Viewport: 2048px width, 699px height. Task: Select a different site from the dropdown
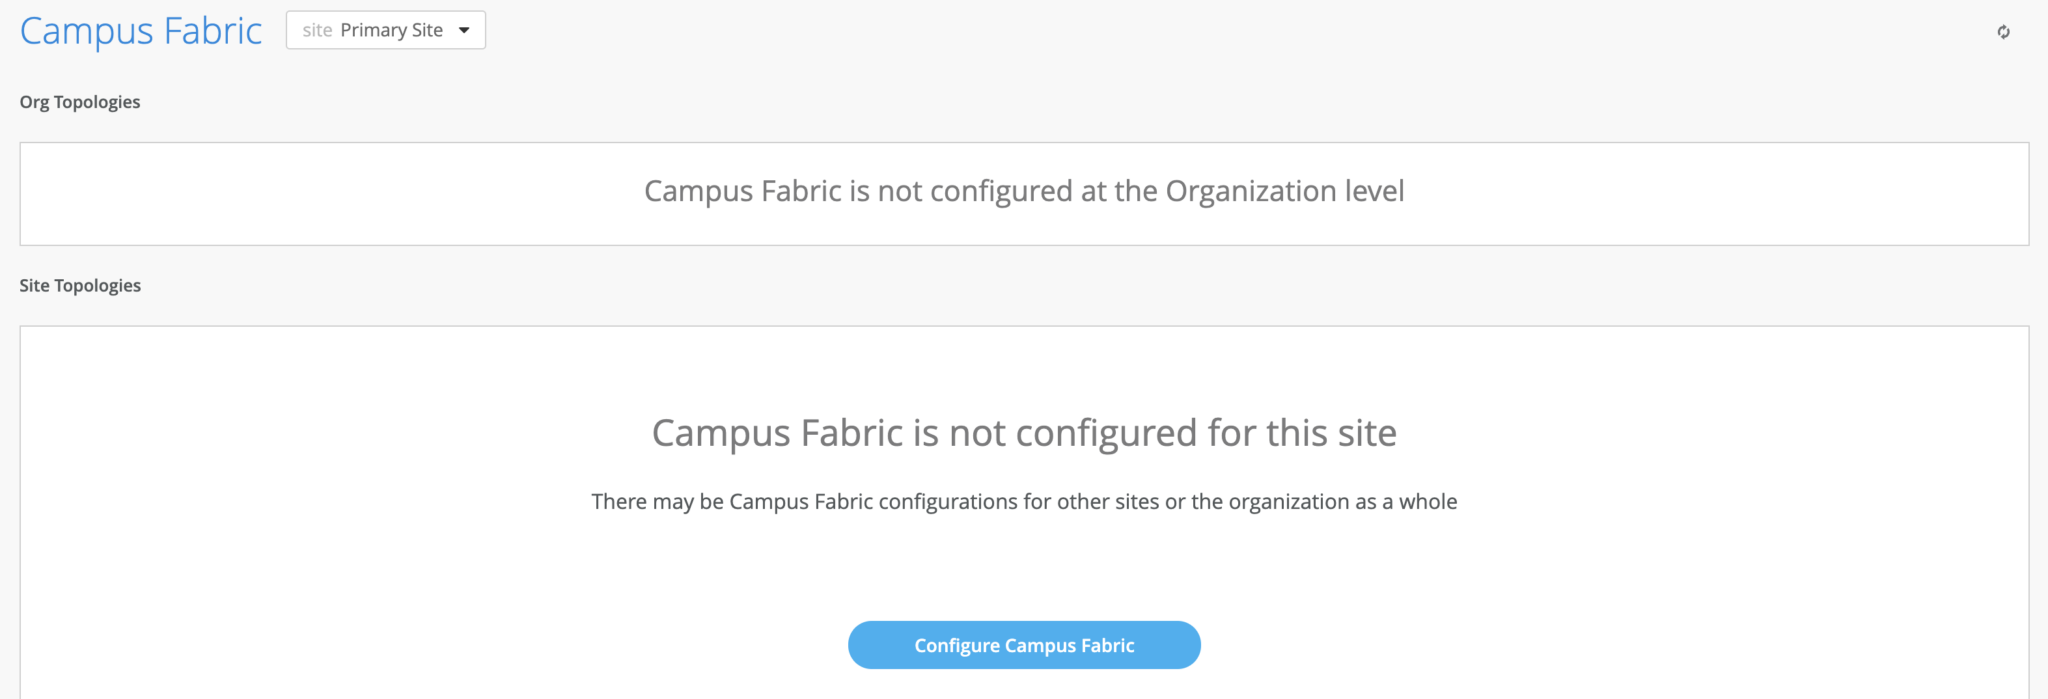(x=385, y=30)
